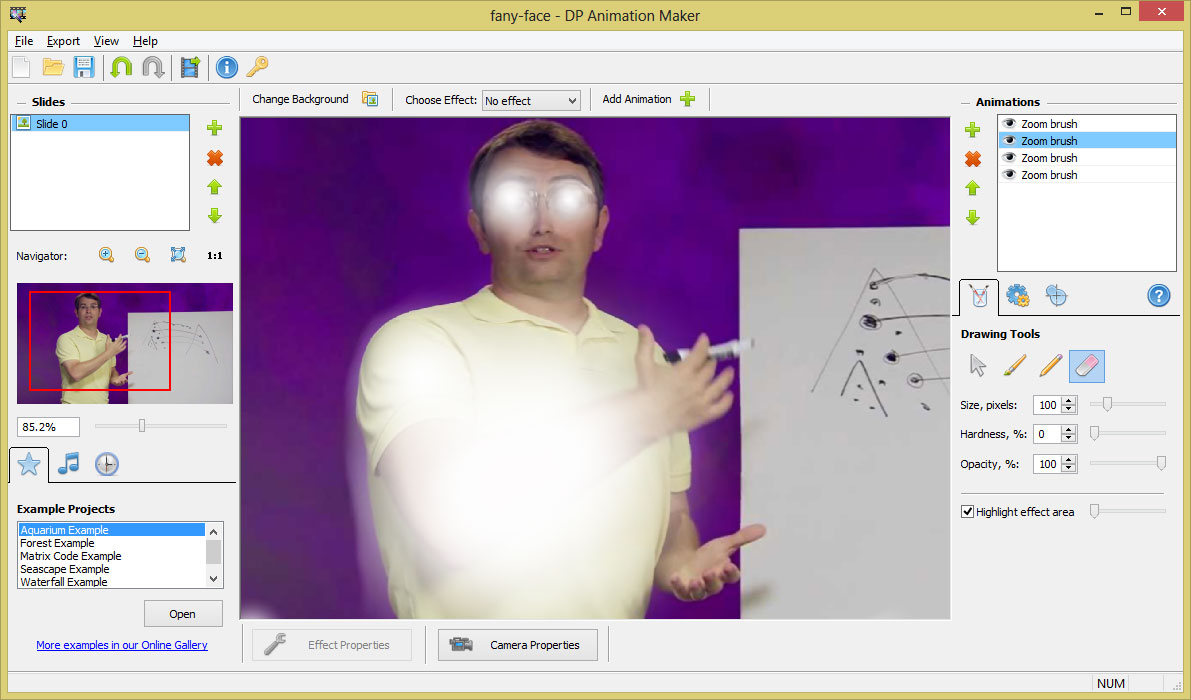Screen dimensions: 1191x700
Task: Click the Opacity slider track
Action: coord(1128,463)
